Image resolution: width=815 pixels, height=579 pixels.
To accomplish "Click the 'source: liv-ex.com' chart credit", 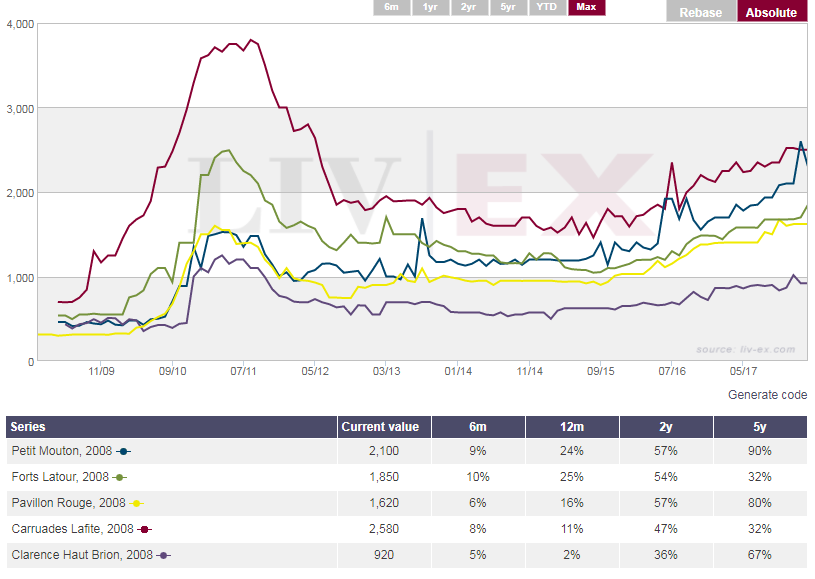I will (746, 349).
